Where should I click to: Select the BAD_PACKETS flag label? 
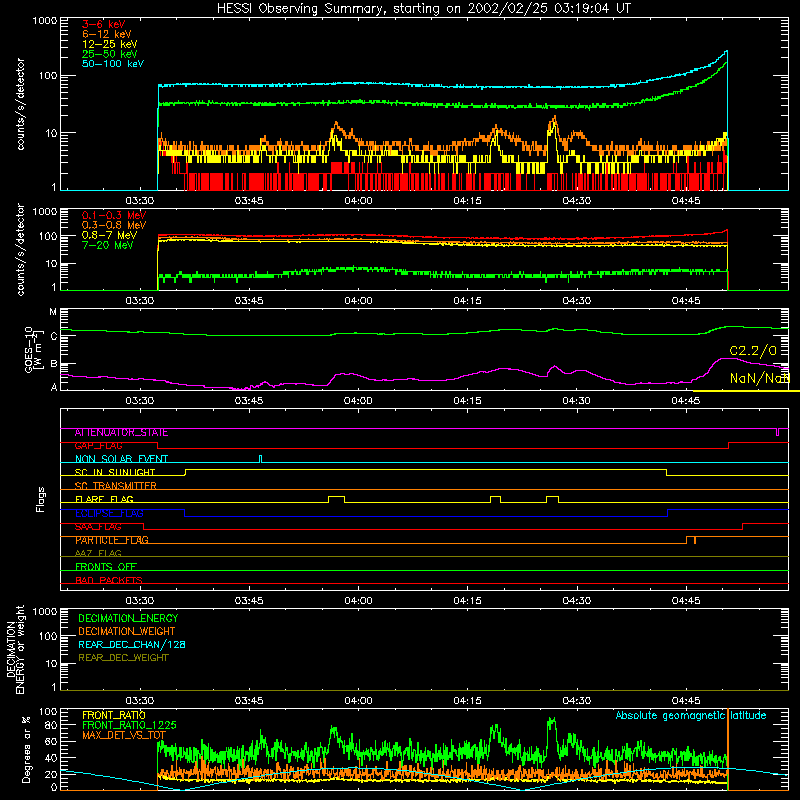click(x=109, y=580)
